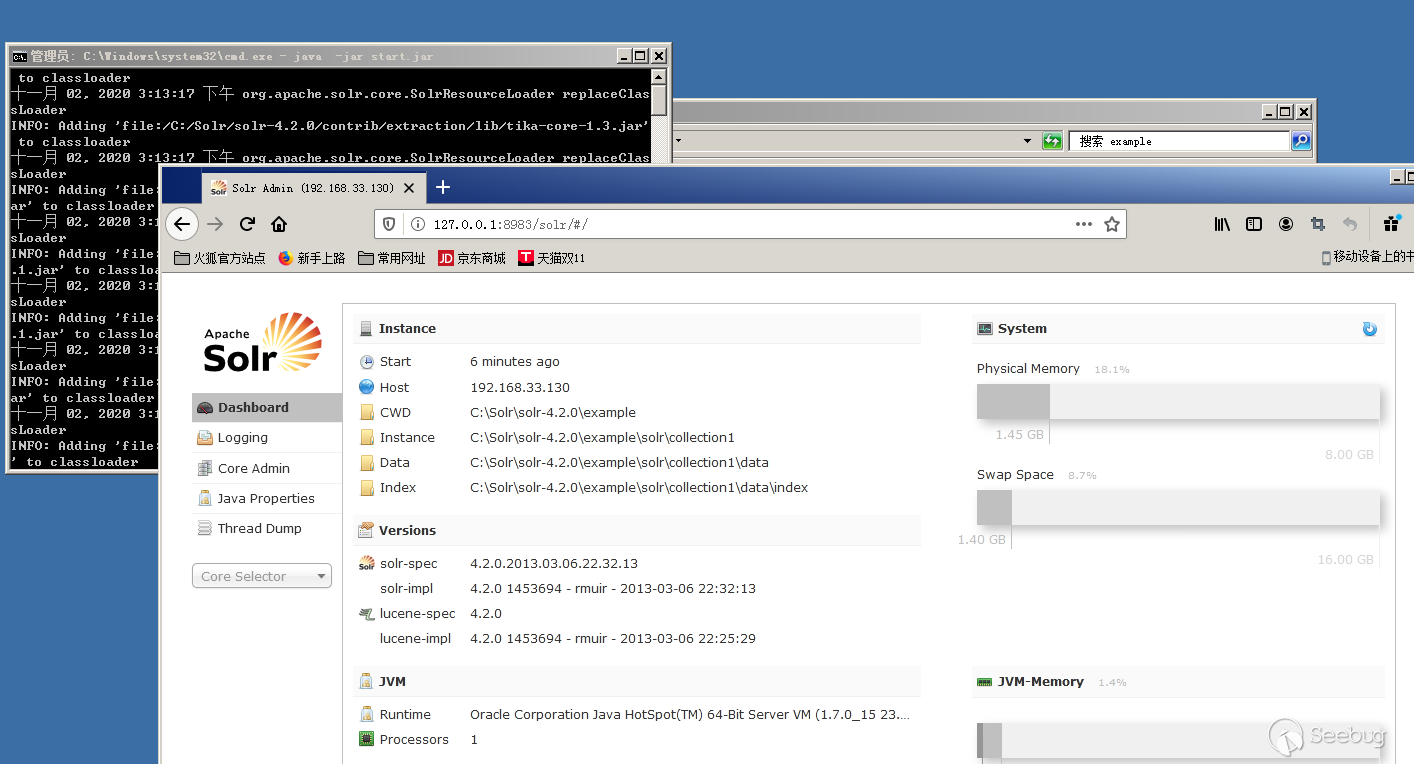
Task: Open a new browser tab
Action: (443, 187)
